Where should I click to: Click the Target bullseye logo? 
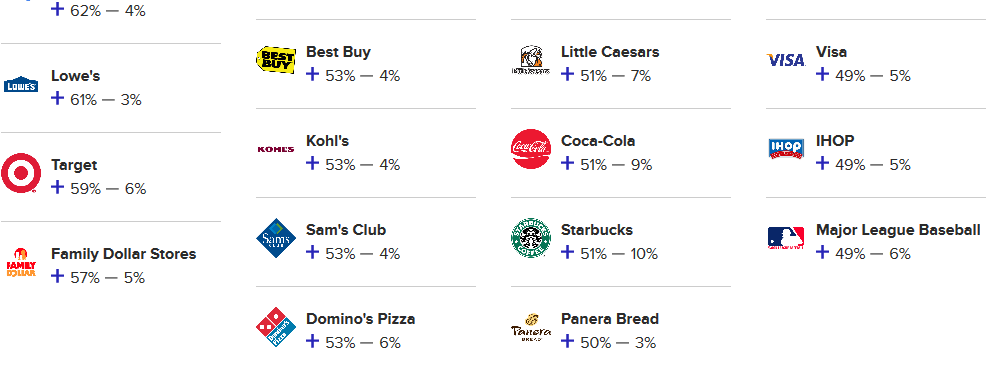(21, 173)
